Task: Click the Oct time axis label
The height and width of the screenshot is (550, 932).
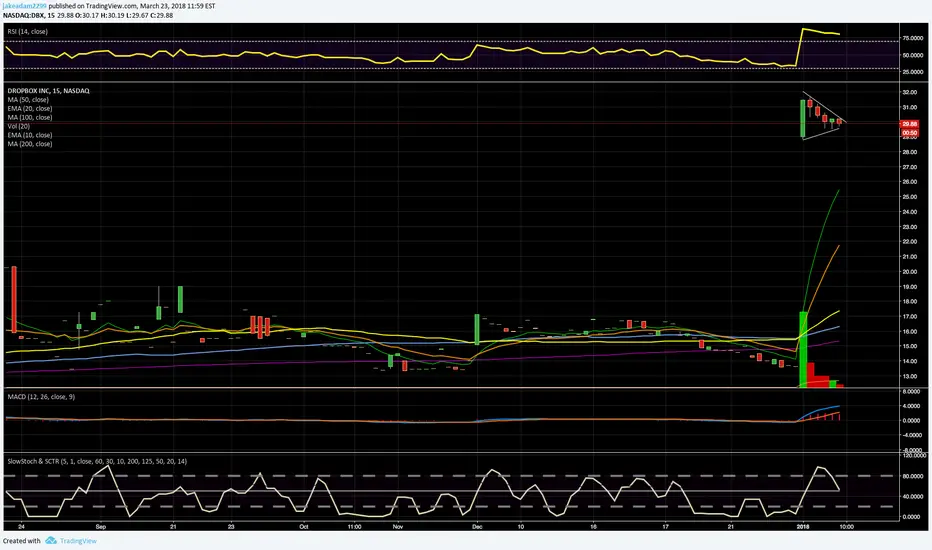Action: click(304, 527)
